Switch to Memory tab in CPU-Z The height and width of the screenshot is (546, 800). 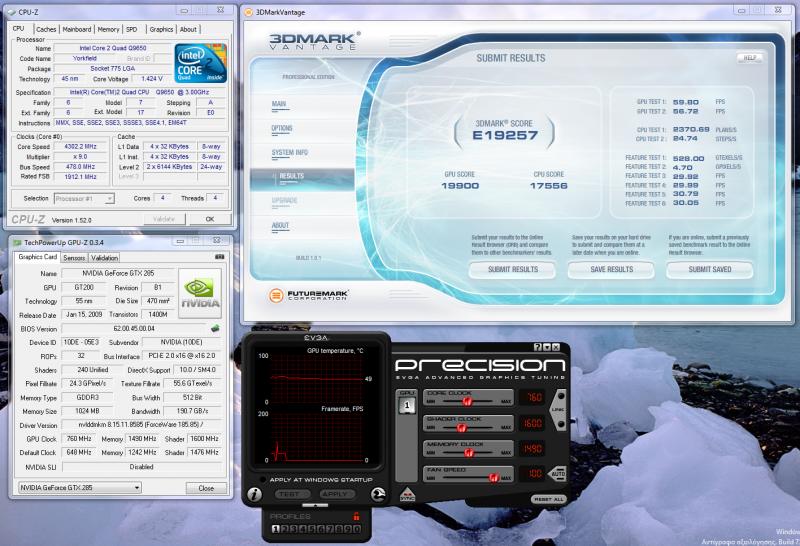(x=108, y=30)
